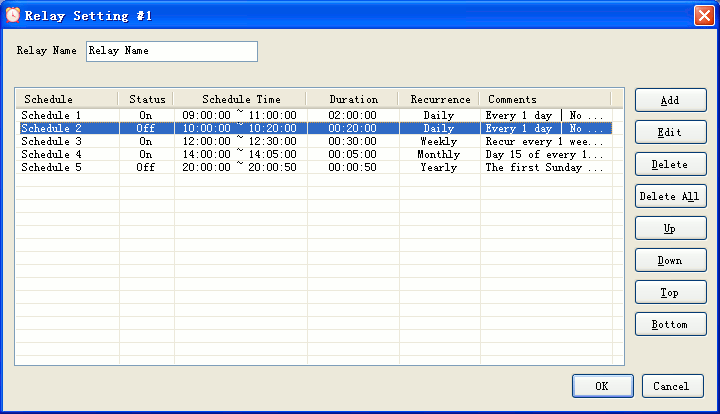
Task: Move schedule to Top
Action: click(x=670, y=292)
